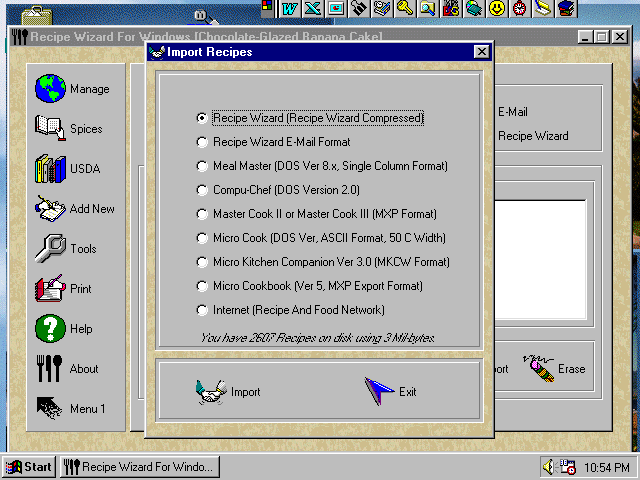Open Help via the green question mark
Viewport: 640px width, 480px height.
[50, 328]
